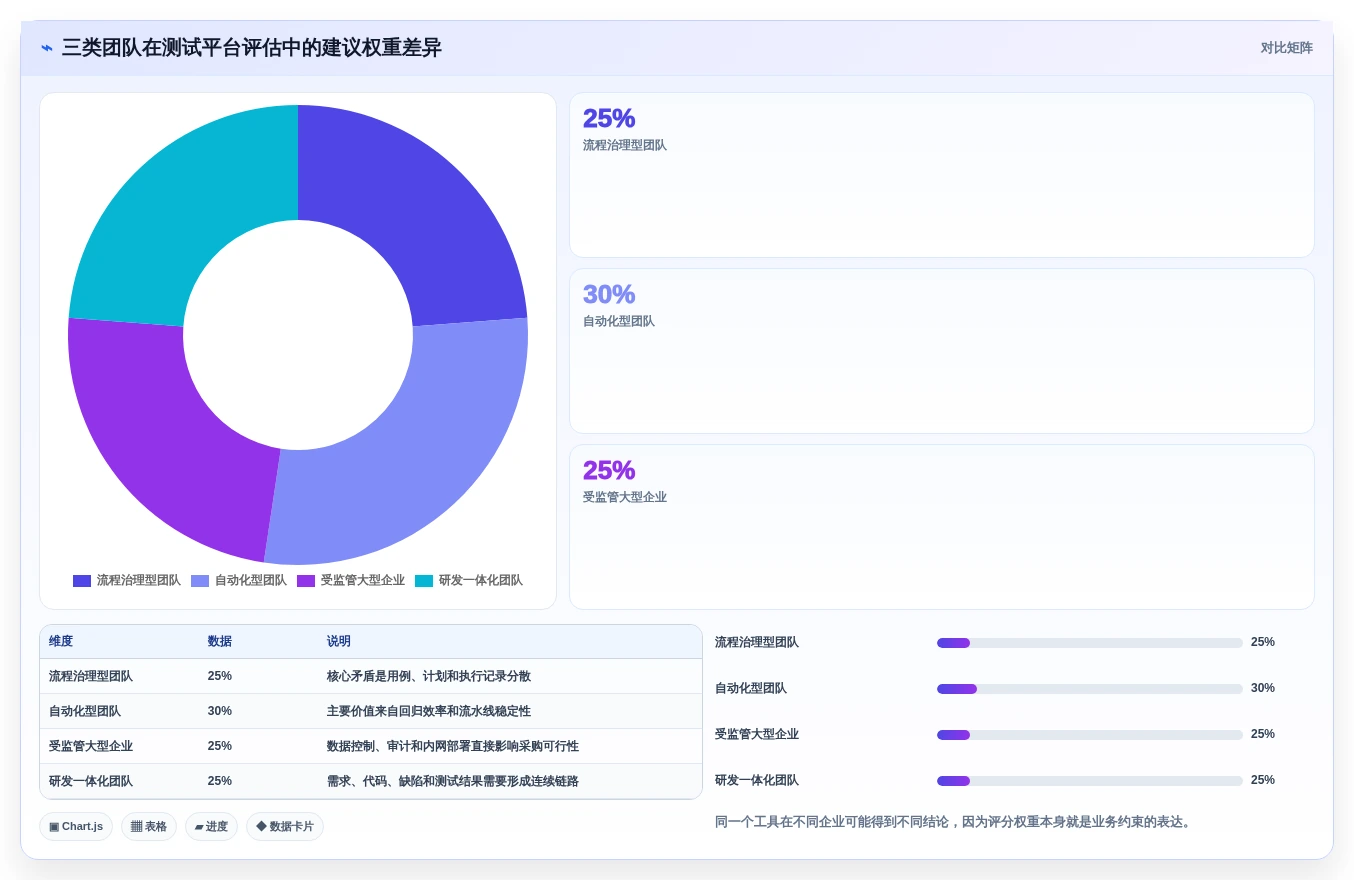Viewport: 1354px width, 880px height.
Task: Select the 30% 自动化型团队 card
Action: [x=942, y=351]
